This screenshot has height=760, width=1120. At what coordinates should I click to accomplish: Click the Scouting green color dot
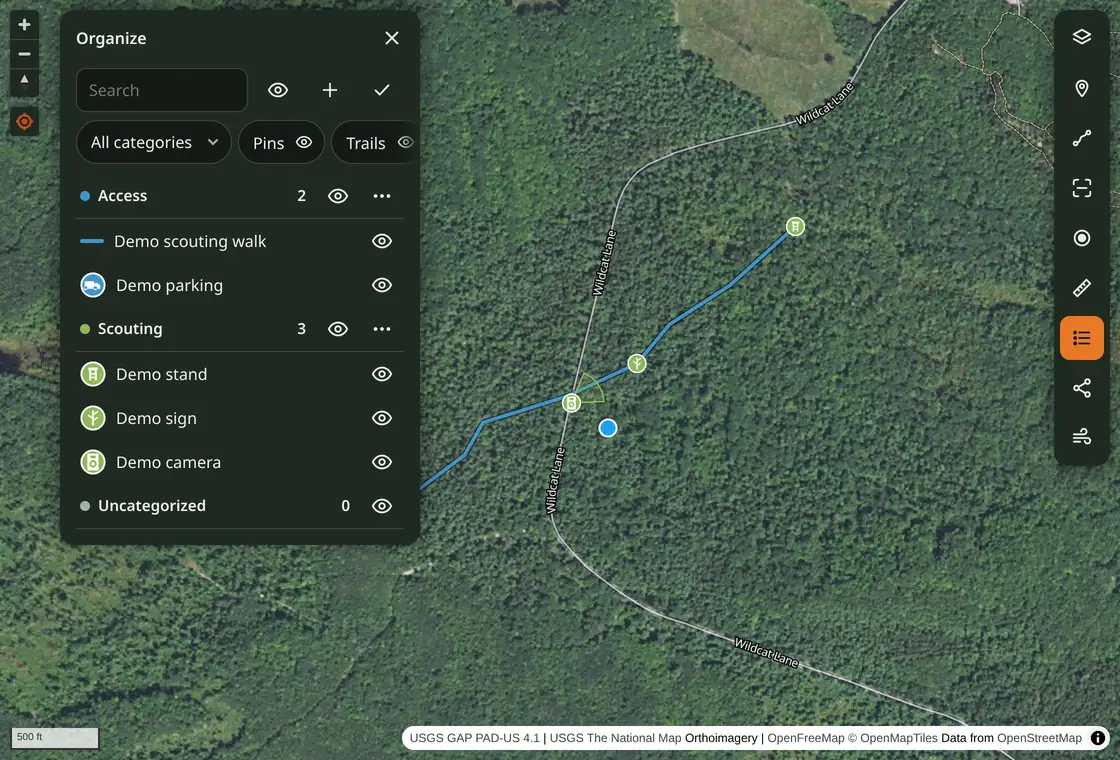tap(85, 329)
